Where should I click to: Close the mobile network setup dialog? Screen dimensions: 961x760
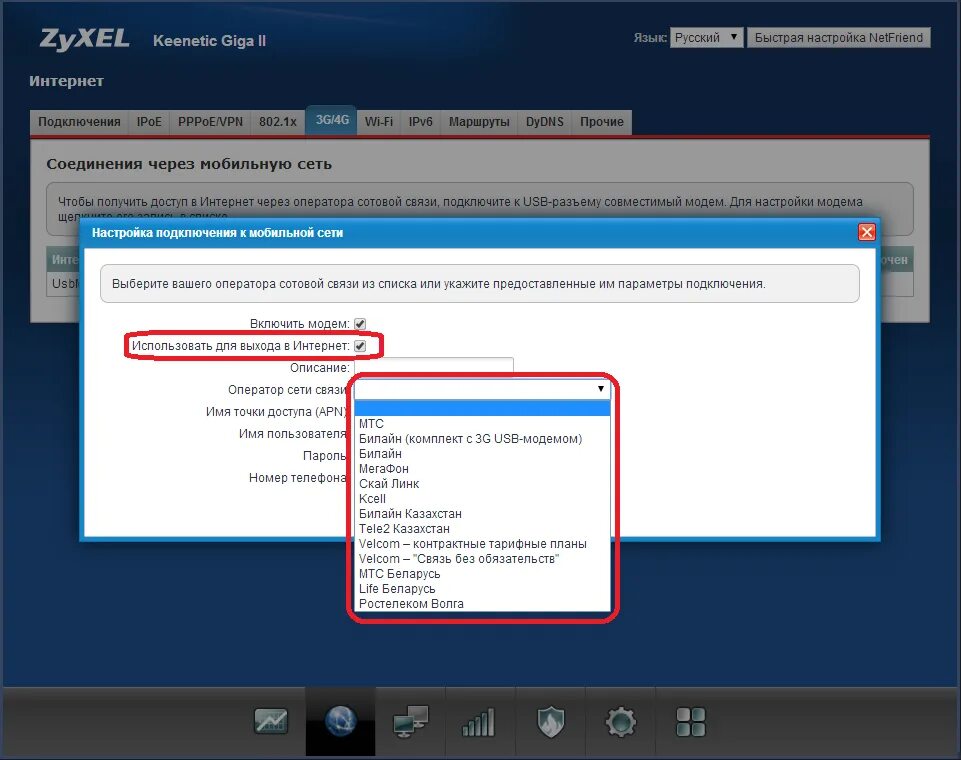[x=867, y=232]
